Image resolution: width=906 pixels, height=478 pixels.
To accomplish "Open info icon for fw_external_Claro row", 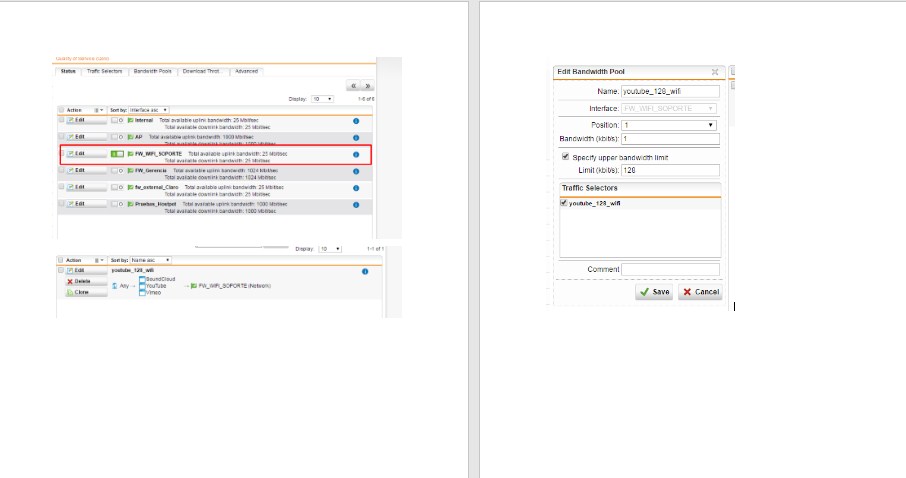I will pyautogui.click(x=356, y=188).
